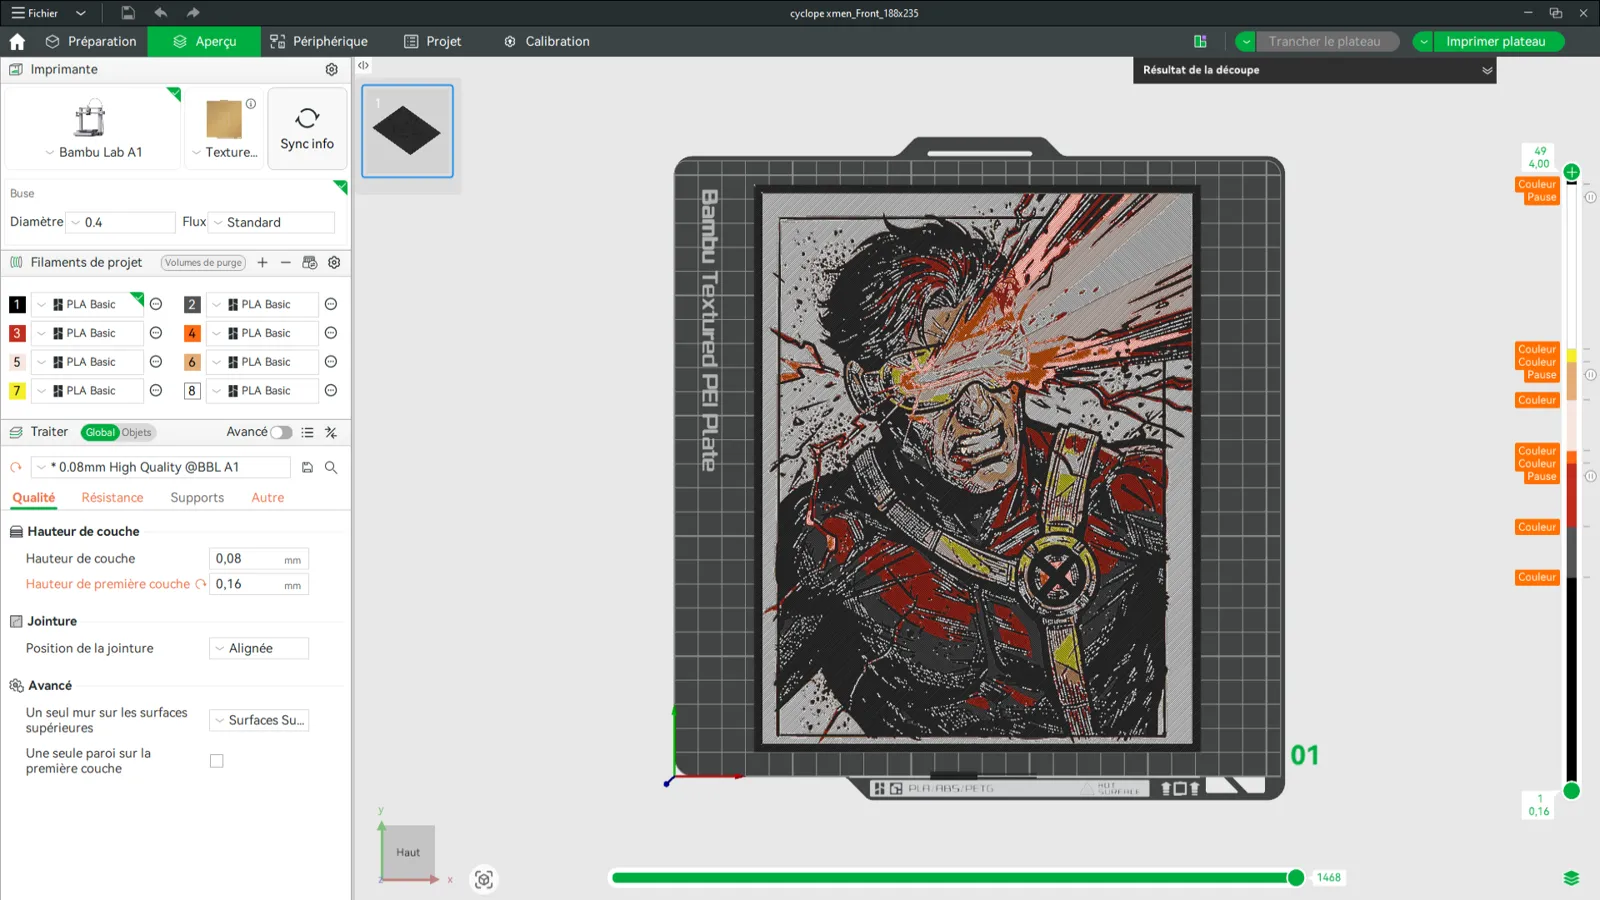Open the Résistance settings tab
The height and width of the screenshot is (900, 1600).
coord(112,498)
